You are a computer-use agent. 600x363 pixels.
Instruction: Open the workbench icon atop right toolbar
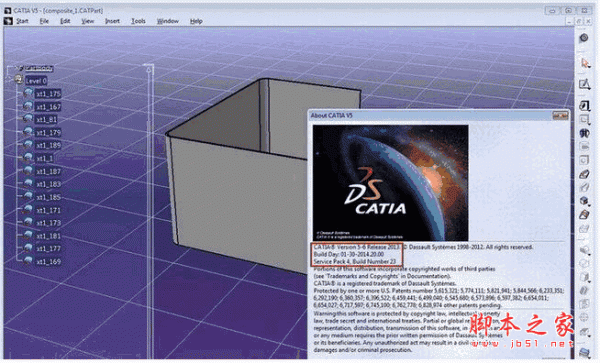pos(584,38)
